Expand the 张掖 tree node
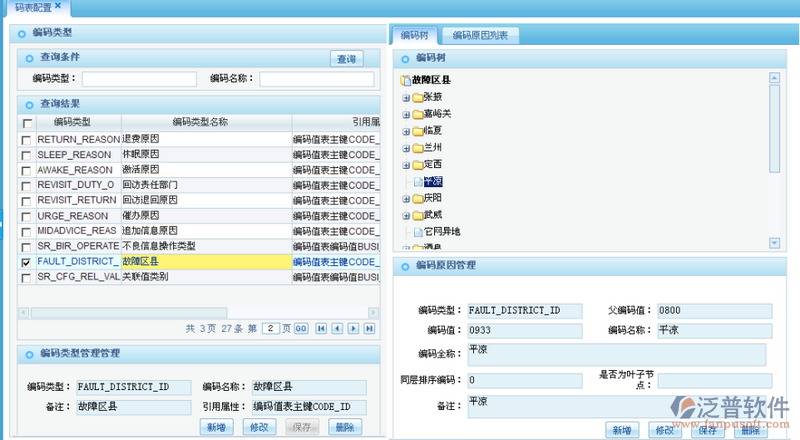 pos(405,97)
